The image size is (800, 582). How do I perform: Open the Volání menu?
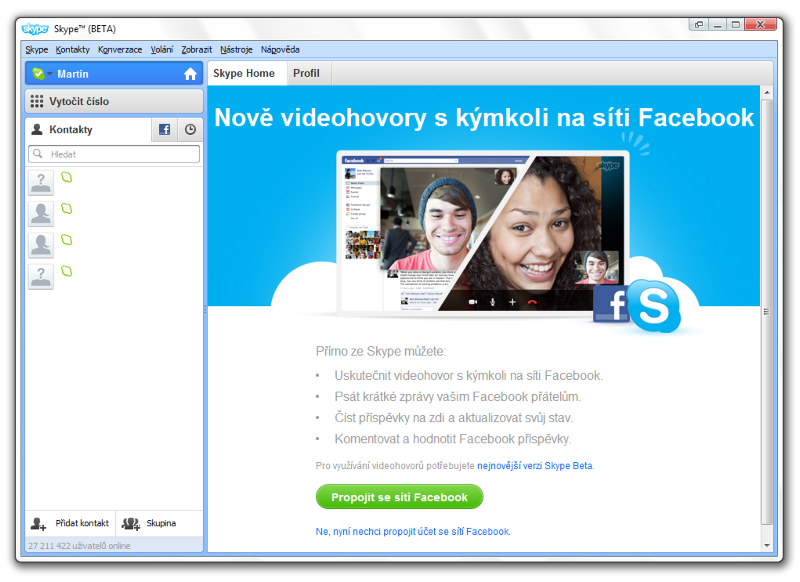(162, 49)
